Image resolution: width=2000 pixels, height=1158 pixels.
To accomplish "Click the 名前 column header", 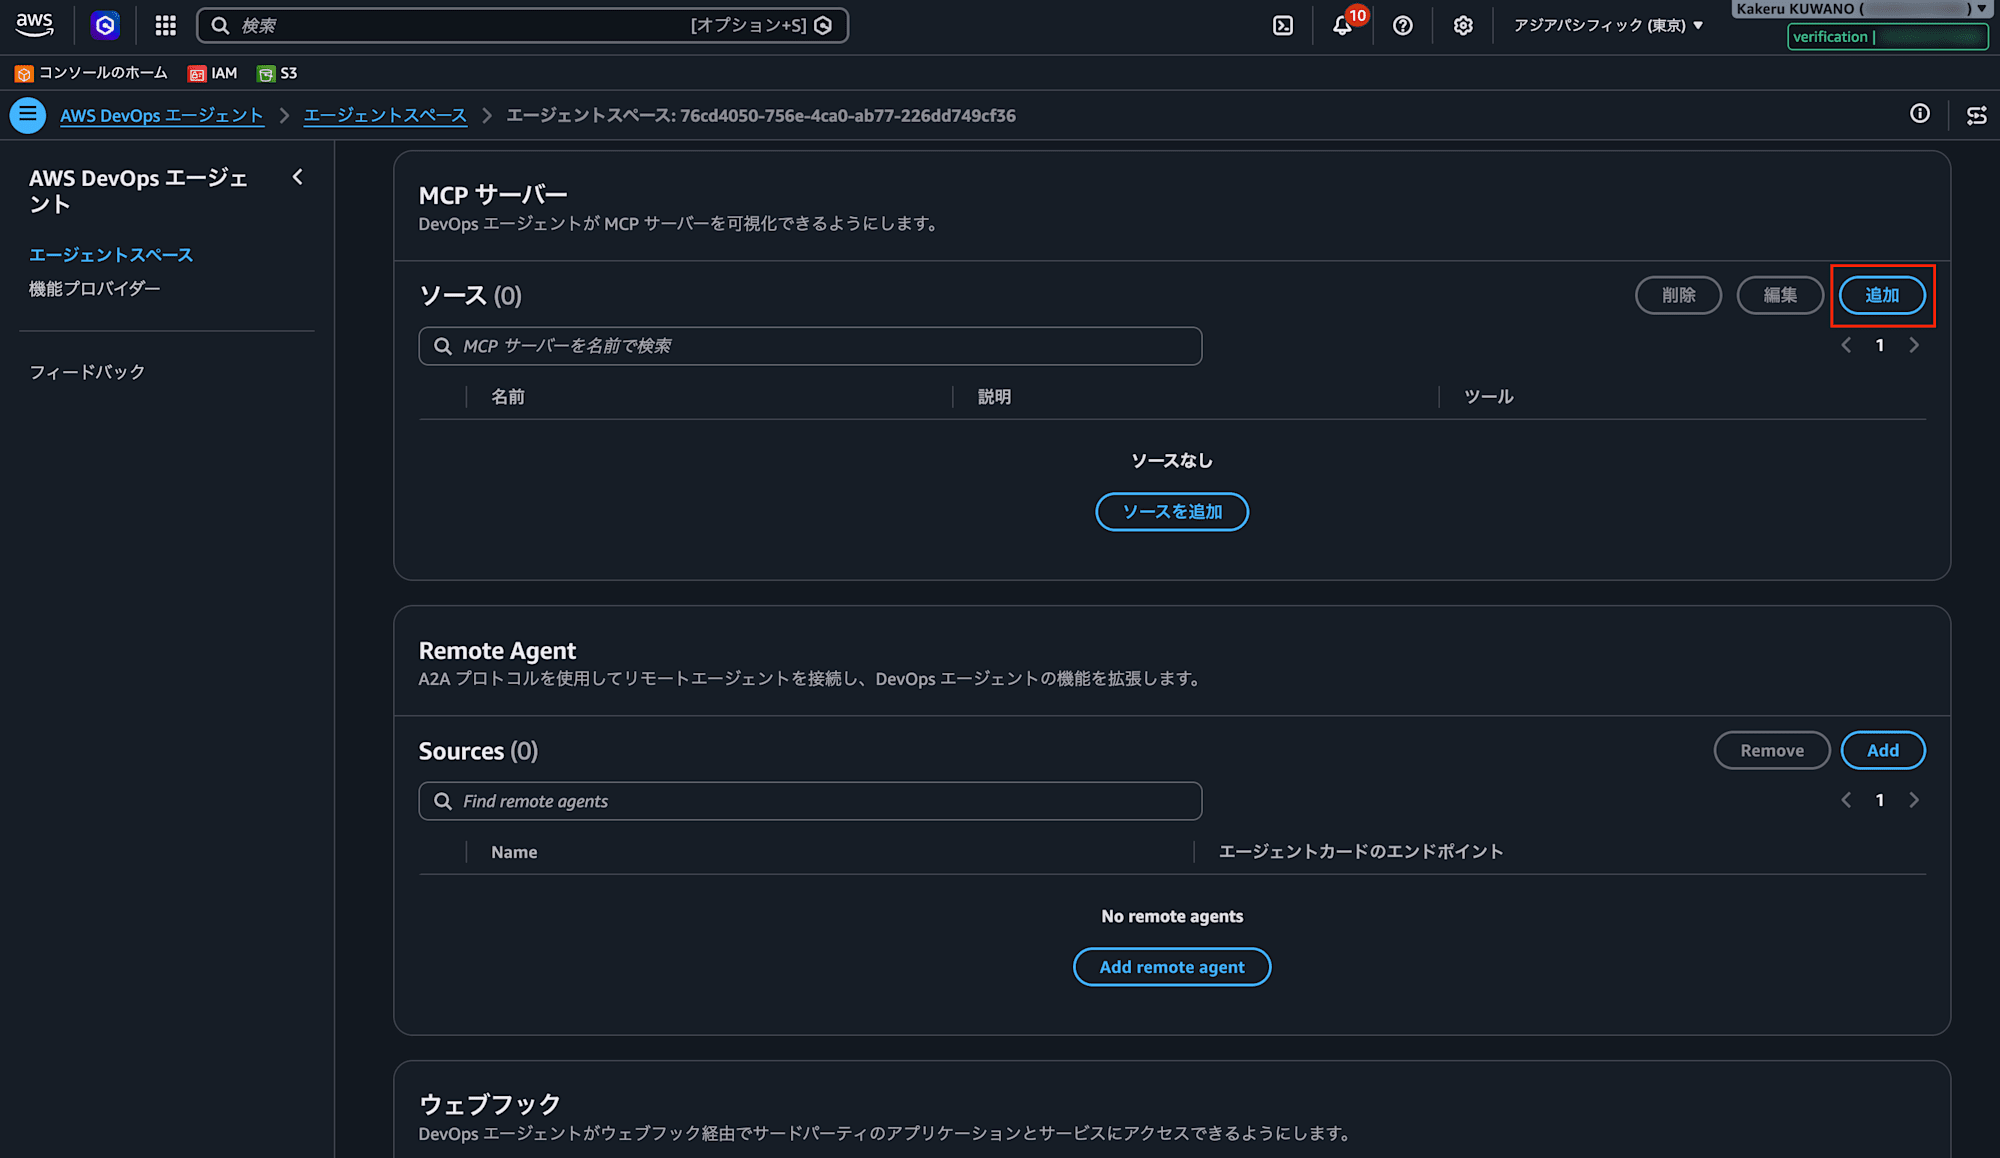I will (508, 397).
